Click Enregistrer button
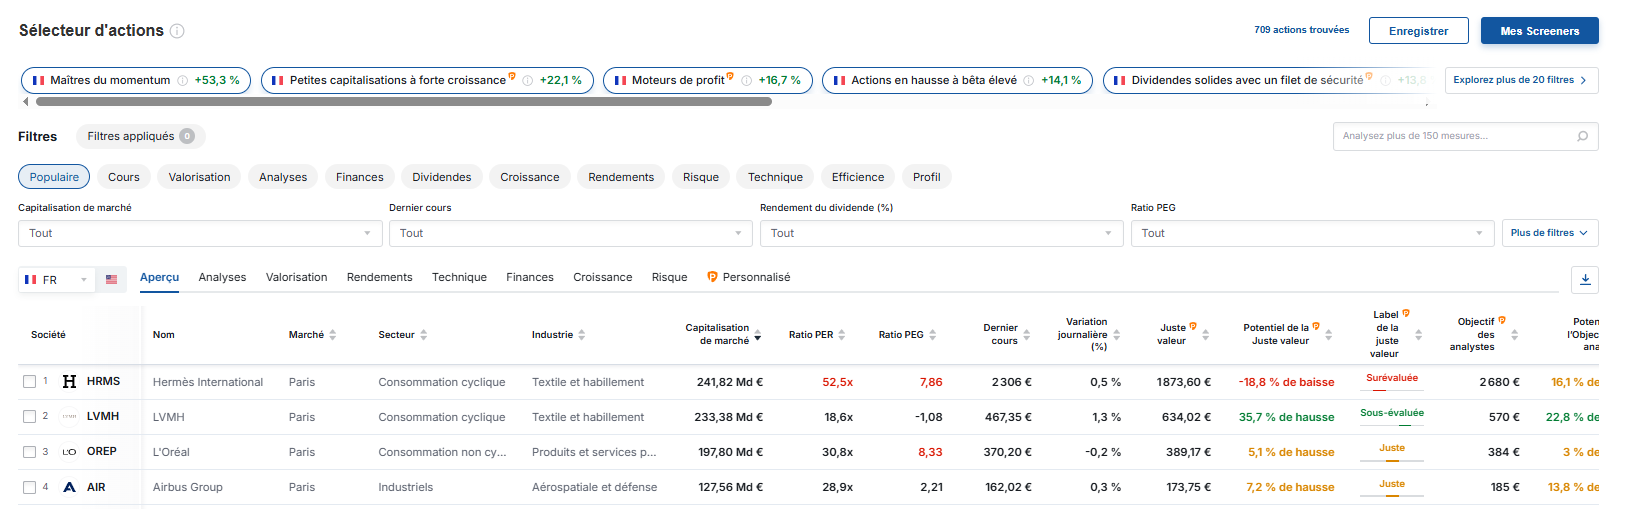Screen dimensions: 1650x509 1418,31
